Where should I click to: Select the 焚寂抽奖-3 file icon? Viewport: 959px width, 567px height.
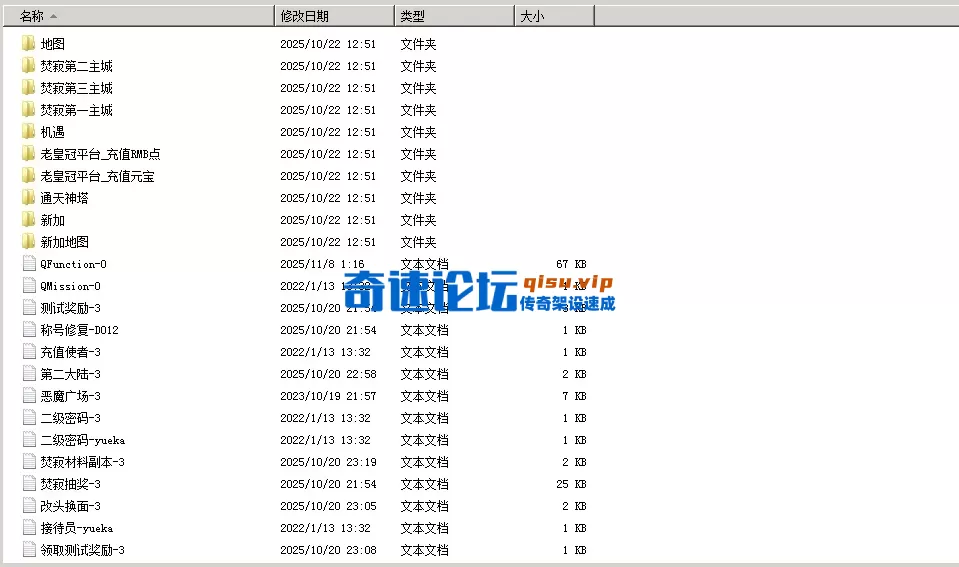tap(29, 484)
